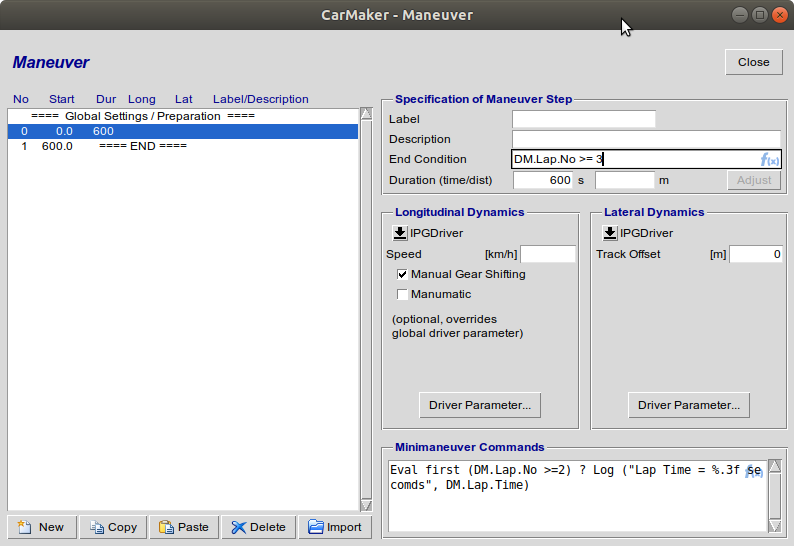This screenshot has height=546, width=794.
Task: Maximize the CarMaker Maneuver window
Action: pos(760,15)
